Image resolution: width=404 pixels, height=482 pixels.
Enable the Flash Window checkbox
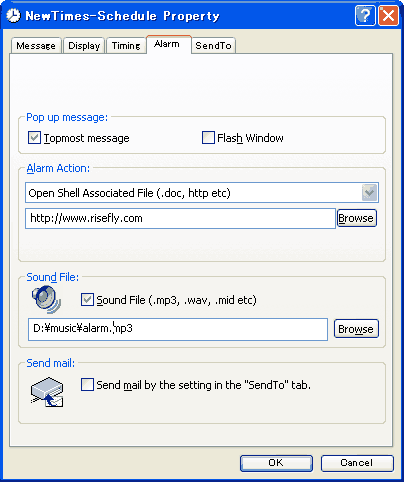pos(208,138)
